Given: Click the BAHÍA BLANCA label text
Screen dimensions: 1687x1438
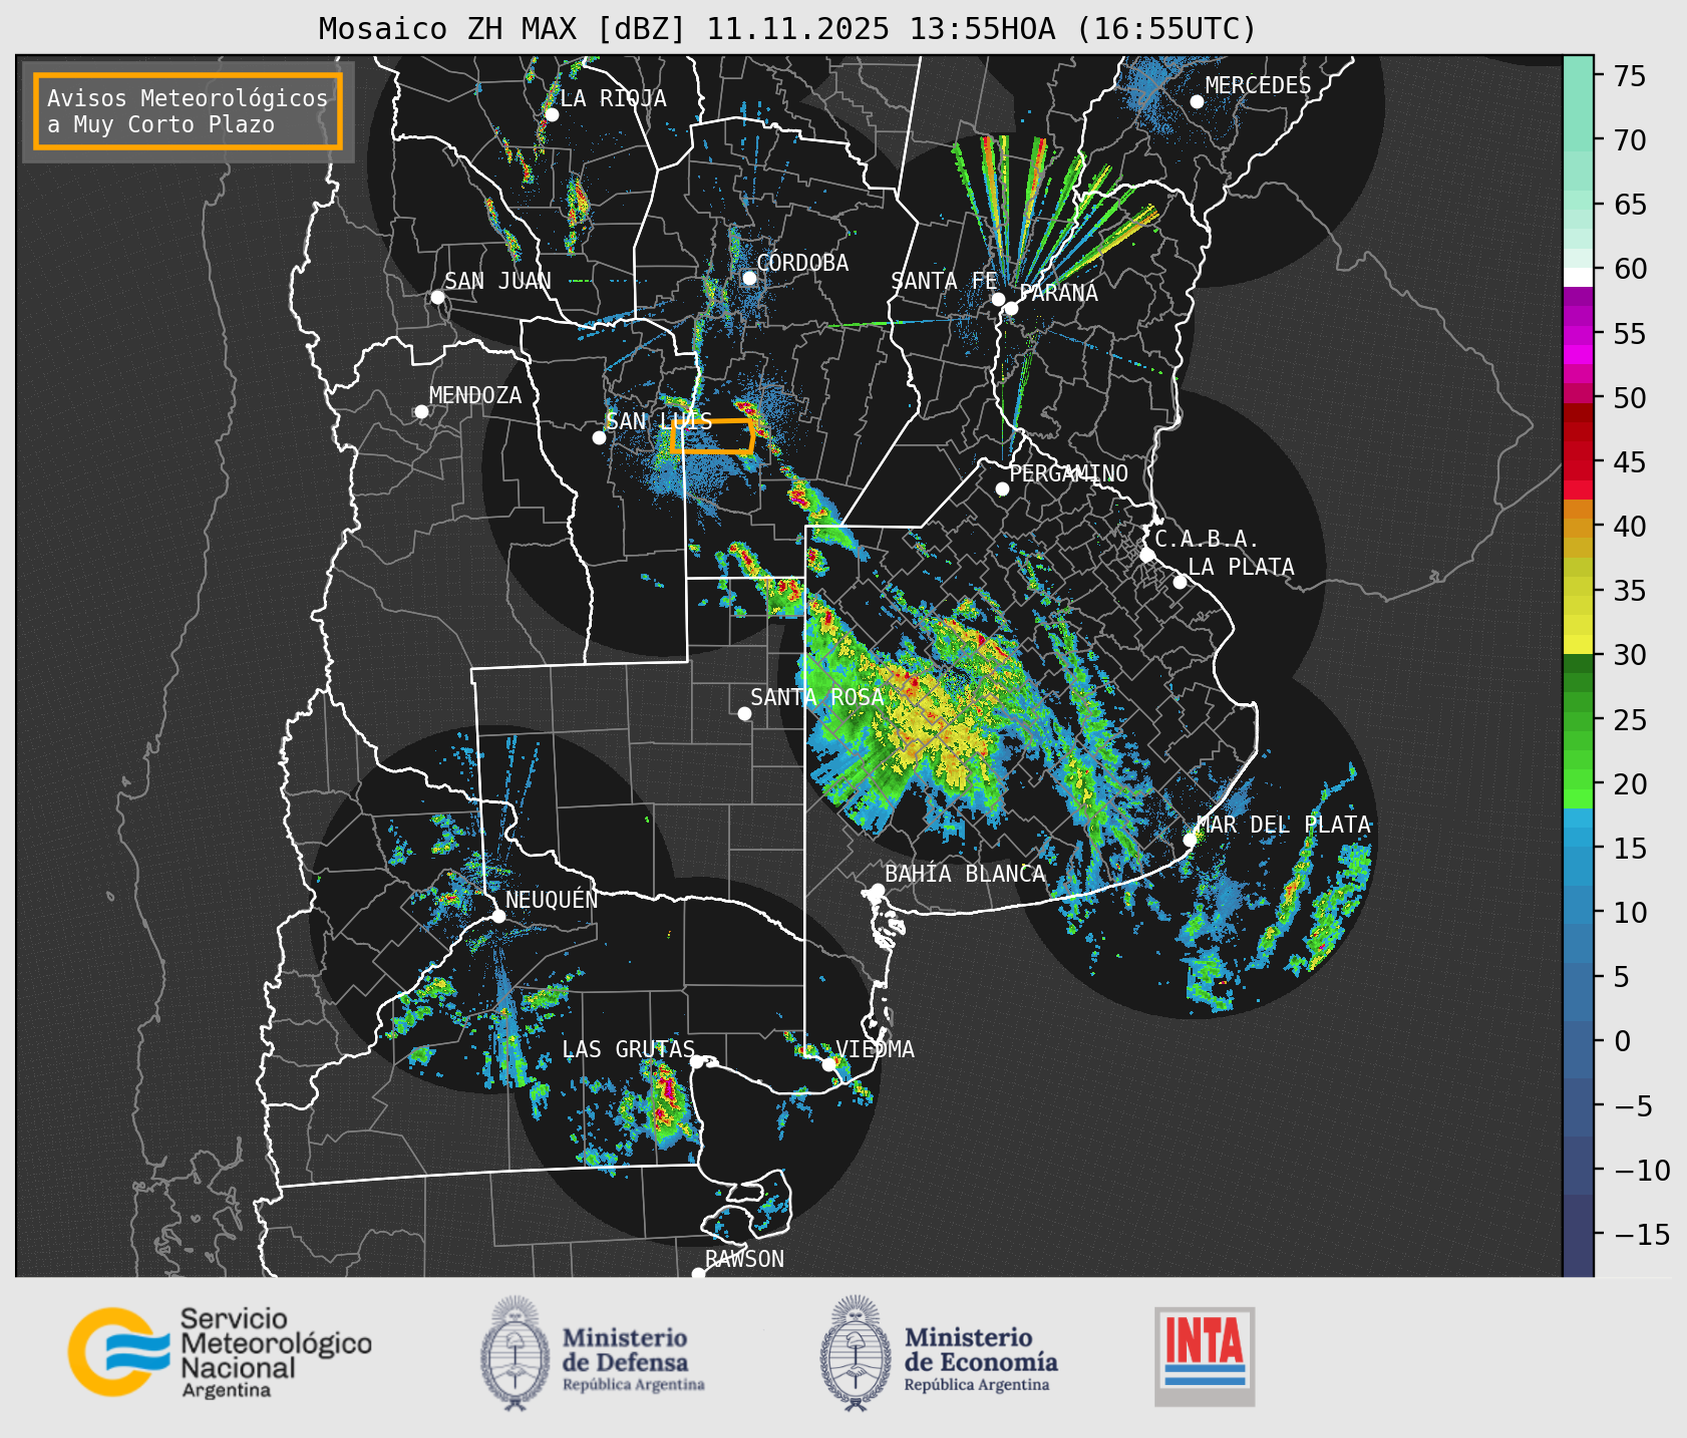Looking at the screenshot, I should [x=965, y=874].
